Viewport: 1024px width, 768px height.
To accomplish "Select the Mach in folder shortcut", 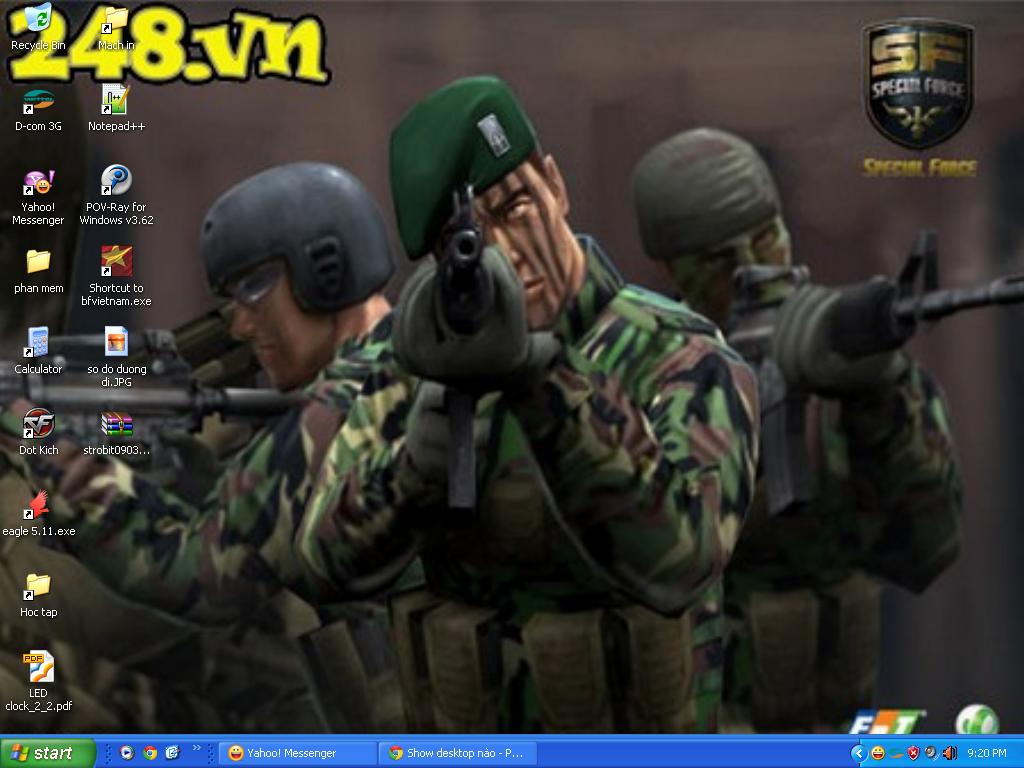I will [x=116, y=27].
